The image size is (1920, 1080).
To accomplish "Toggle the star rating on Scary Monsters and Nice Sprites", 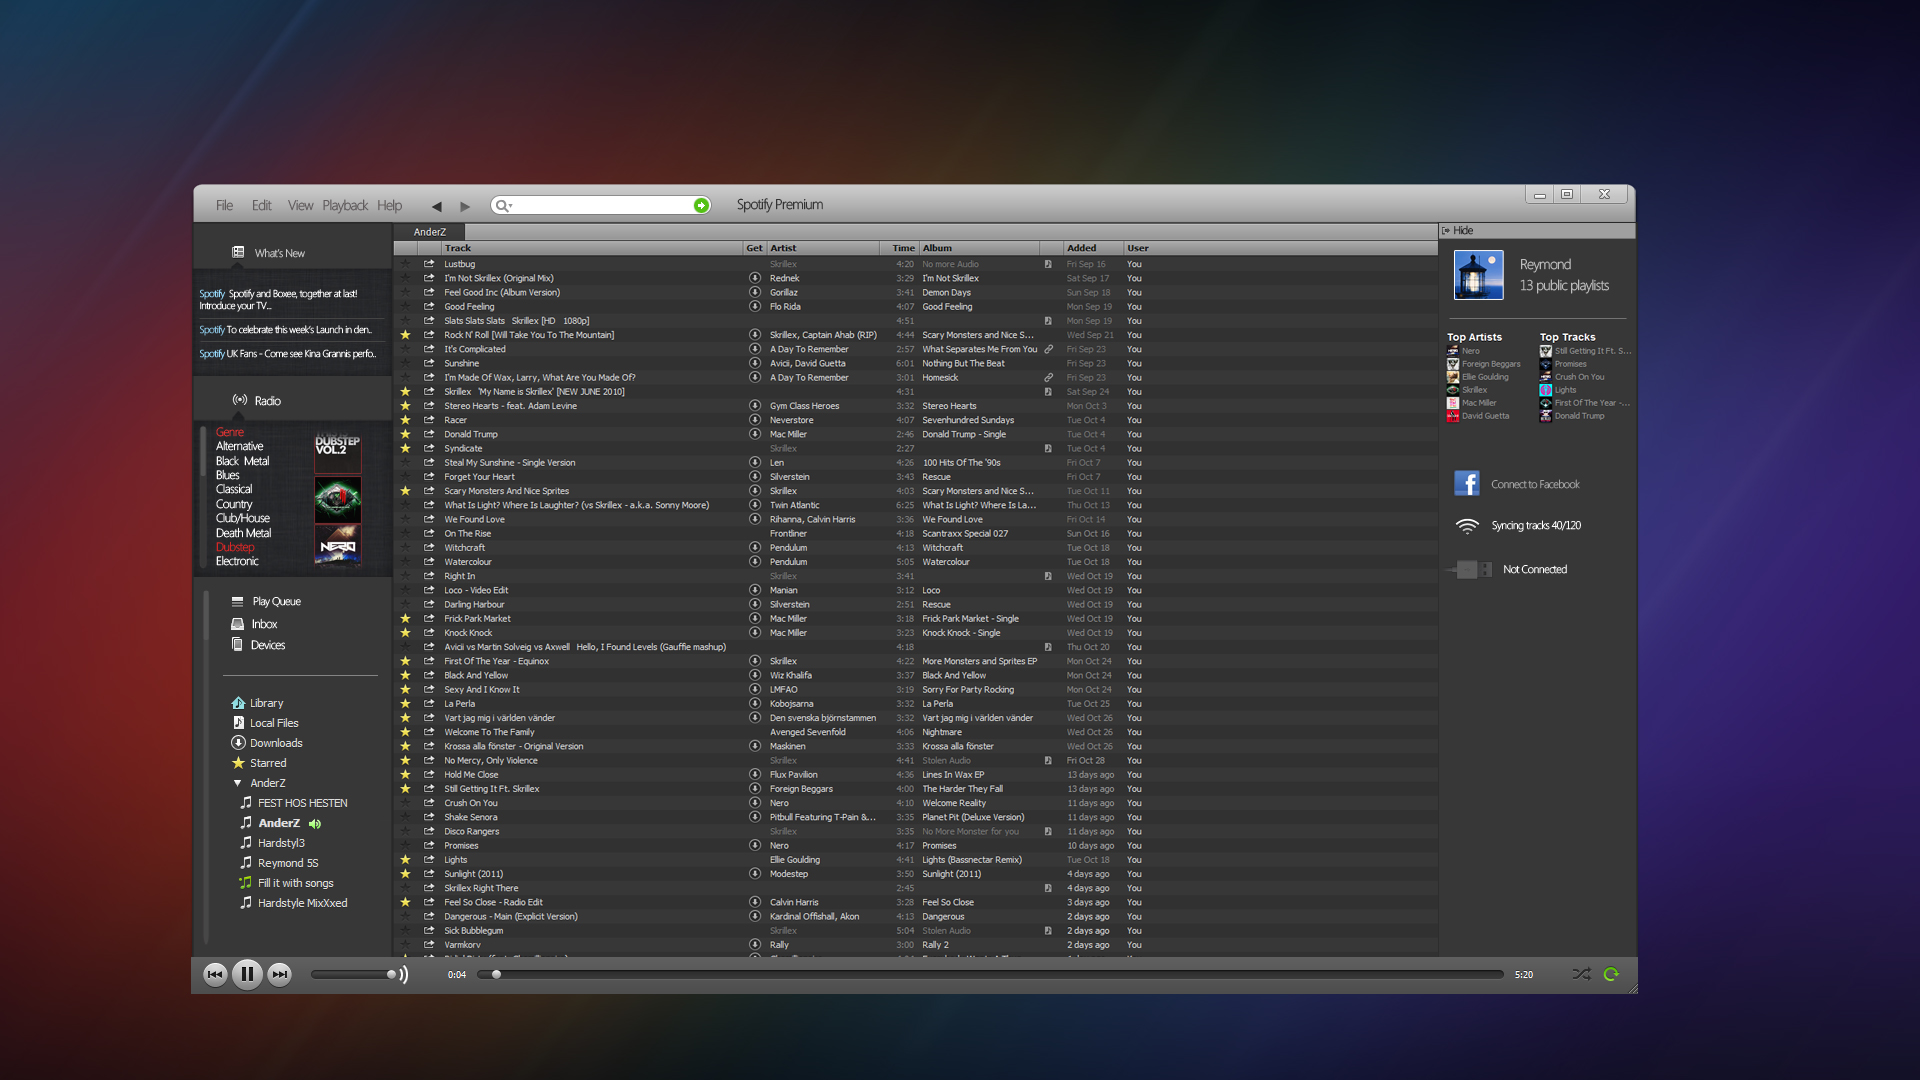I will click(x=406, y=491).
